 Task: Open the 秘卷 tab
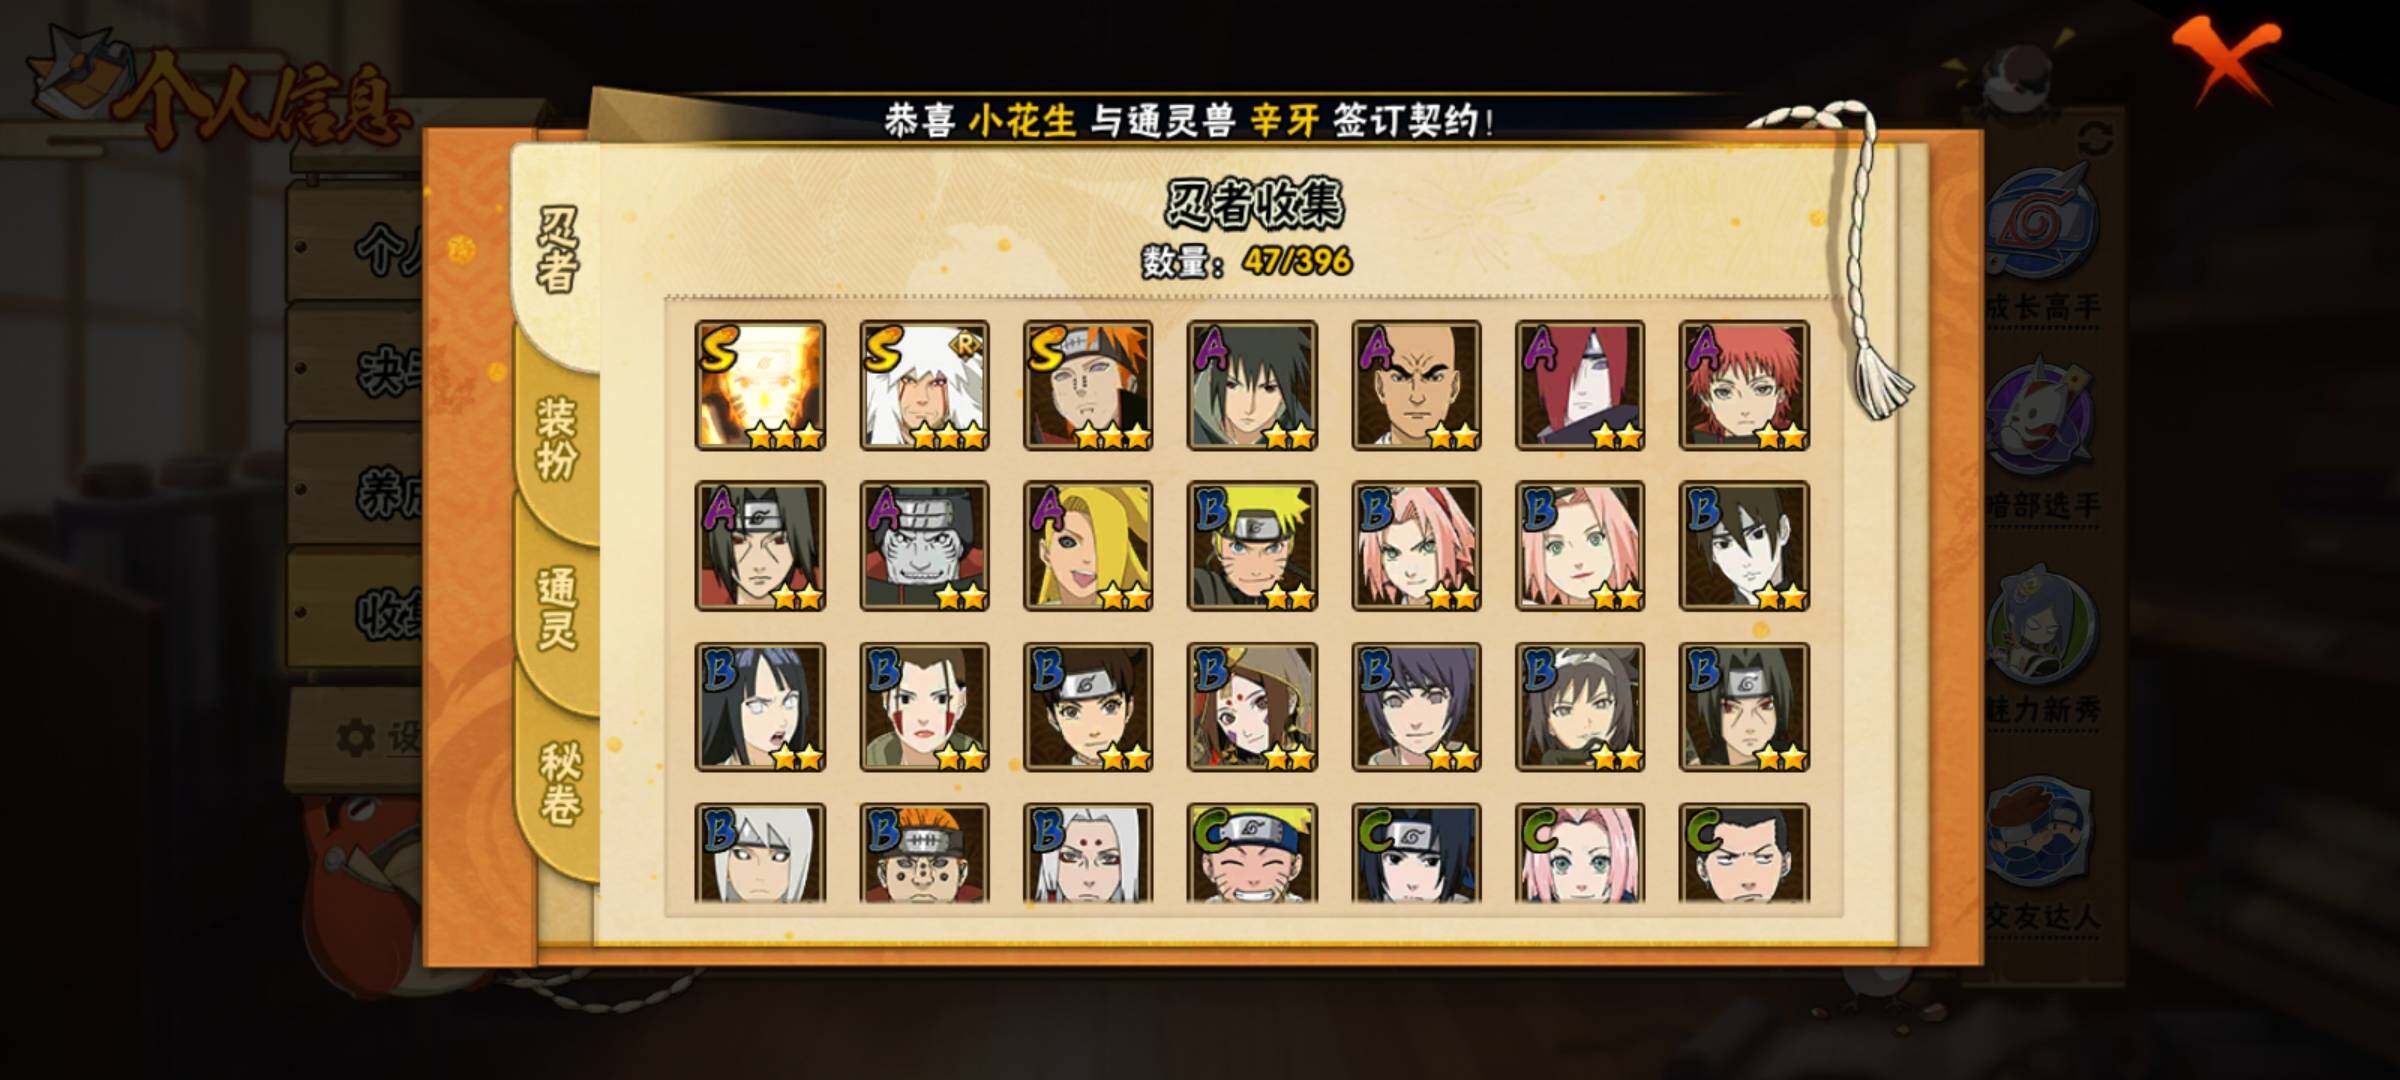click(559, 783)
